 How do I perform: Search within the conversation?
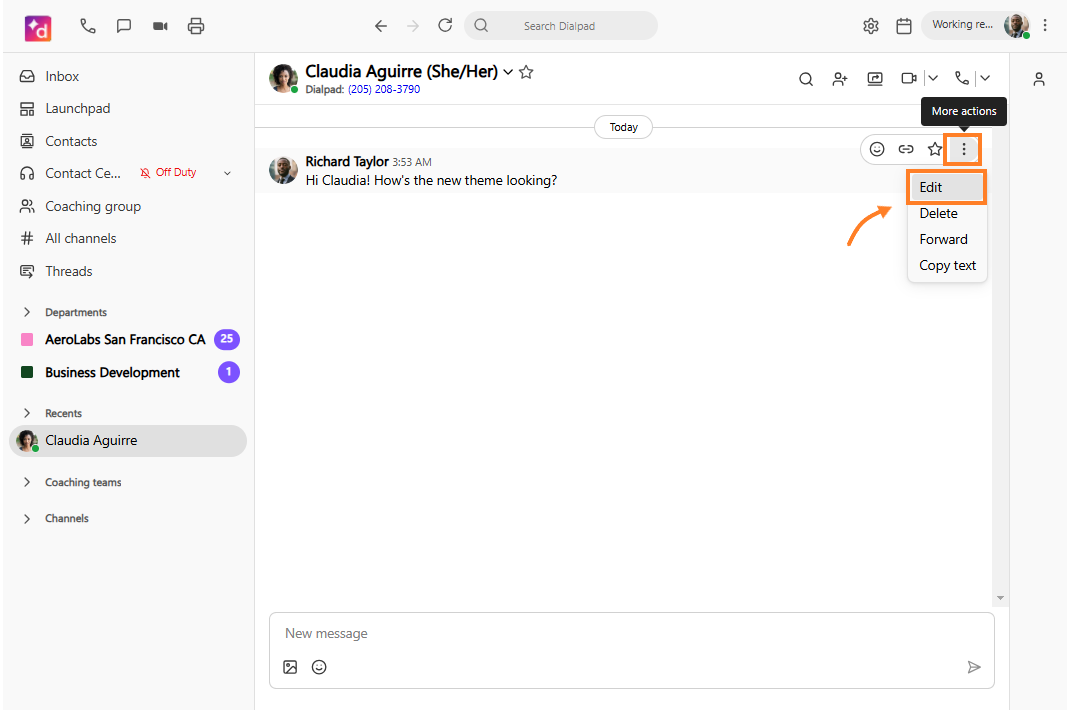(x=806, y=79)
